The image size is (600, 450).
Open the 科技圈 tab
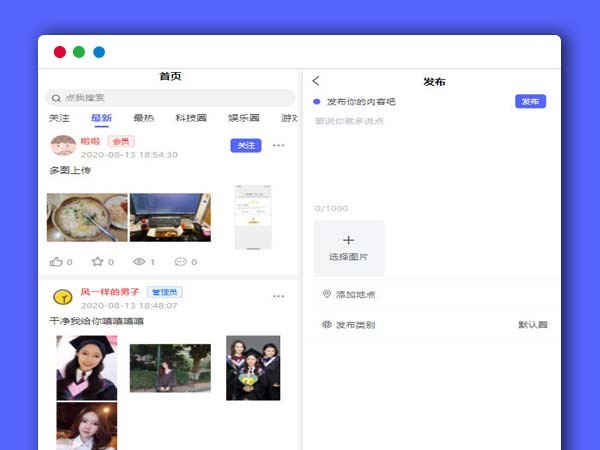coord(191,118)
